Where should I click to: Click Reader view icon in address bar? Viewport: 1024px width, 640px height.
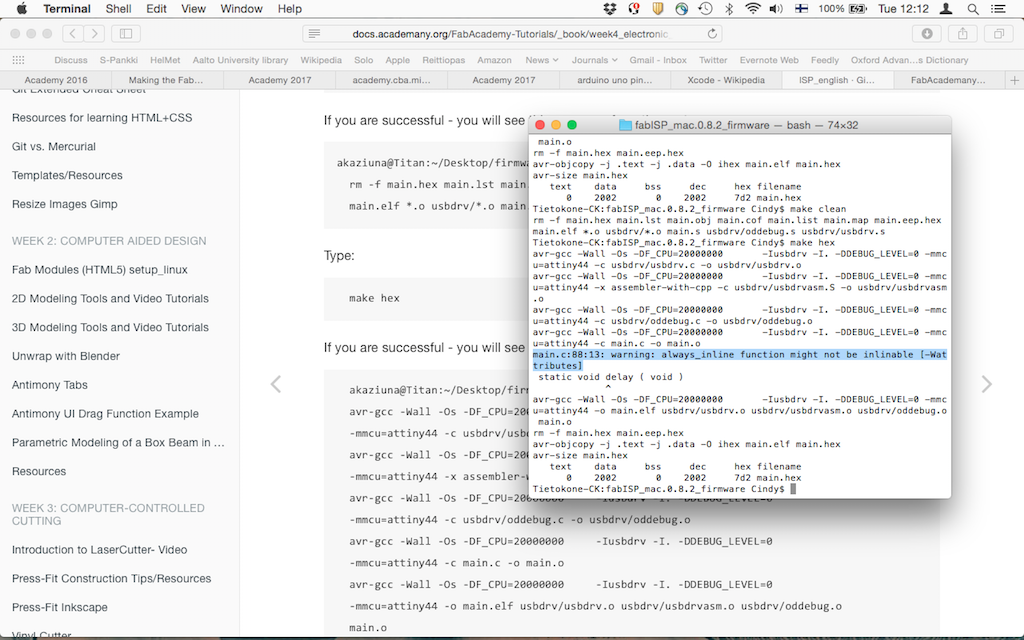314,33
